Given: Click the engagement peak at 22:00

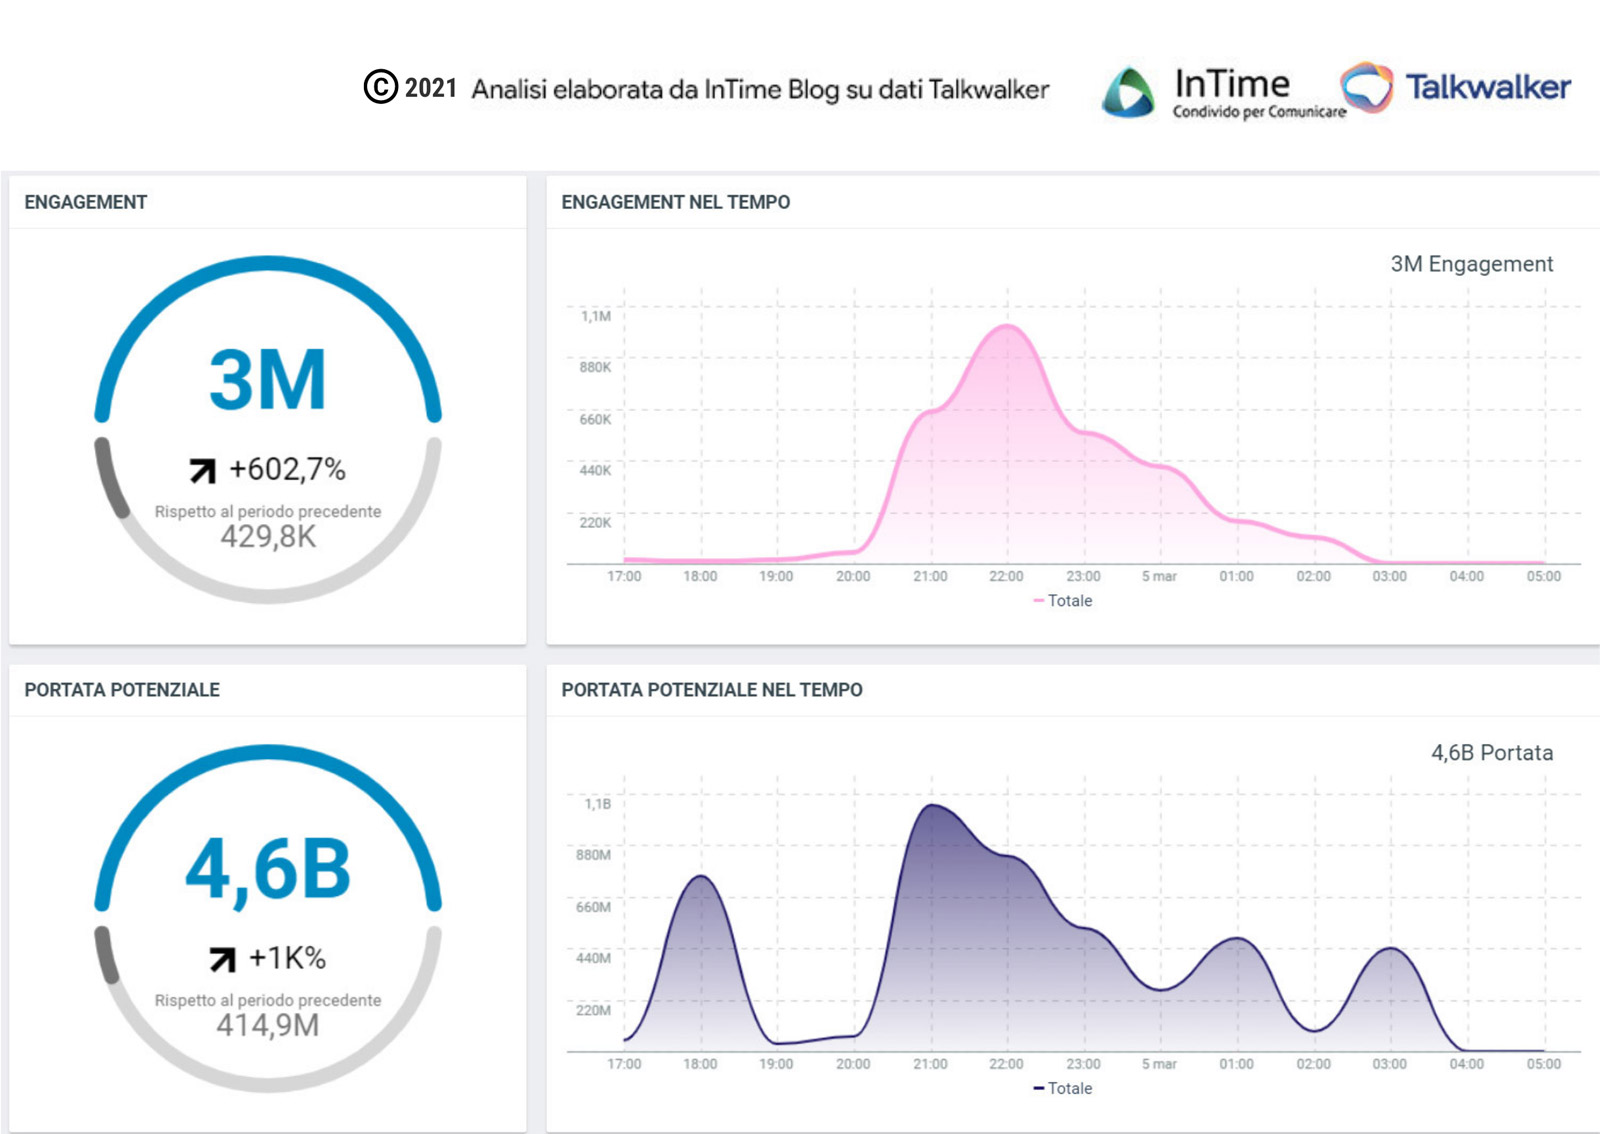Looking at the screenshot, I should 1007,326.
